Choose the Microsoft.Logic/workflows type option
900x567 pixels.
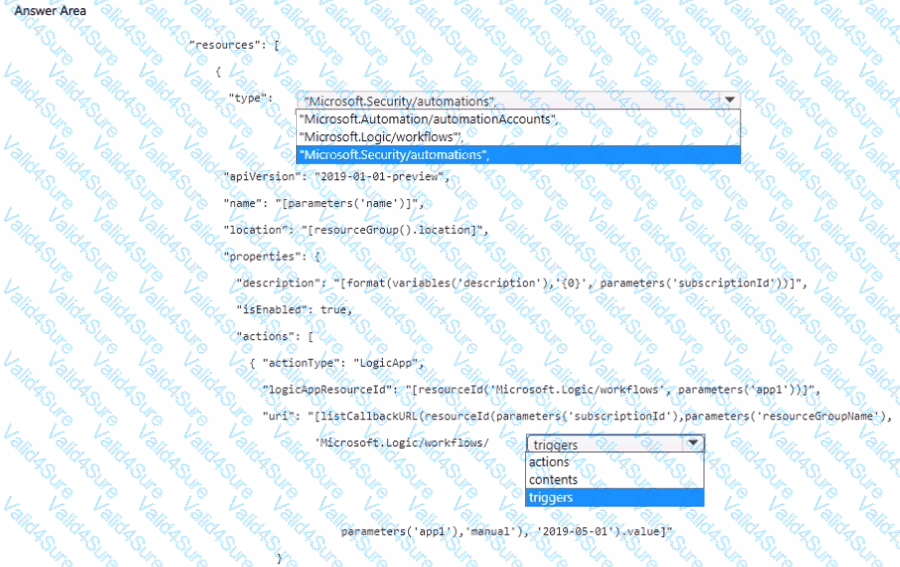pos(380,136)
